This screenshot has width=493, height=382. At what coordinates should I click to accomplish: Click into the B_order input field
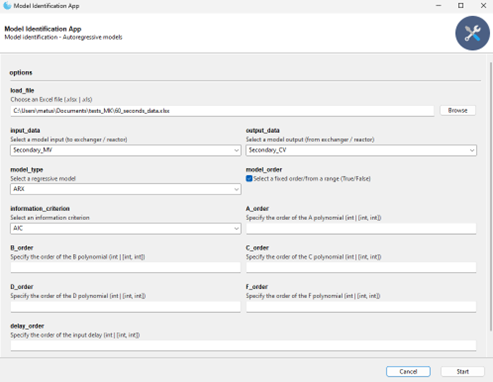pyautogui.click(x=125, y=267)
